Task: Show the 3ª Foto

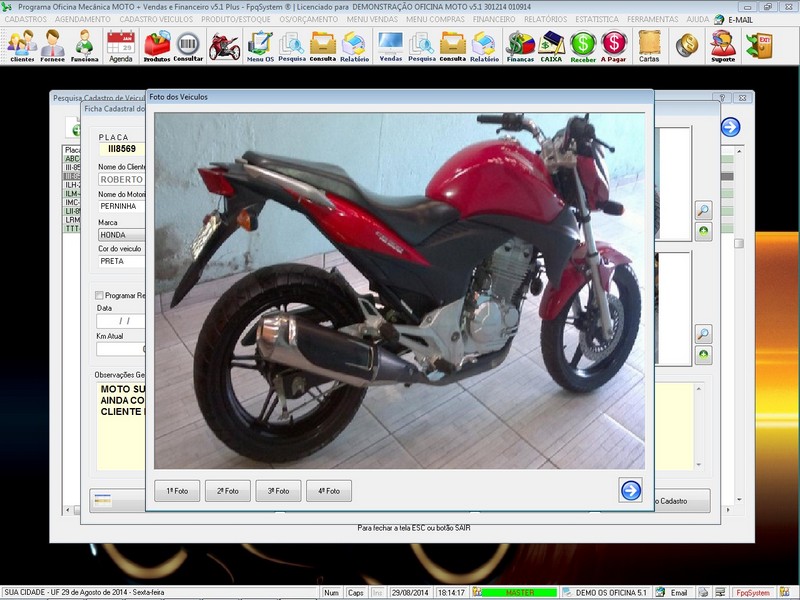Action: point(278,491)
